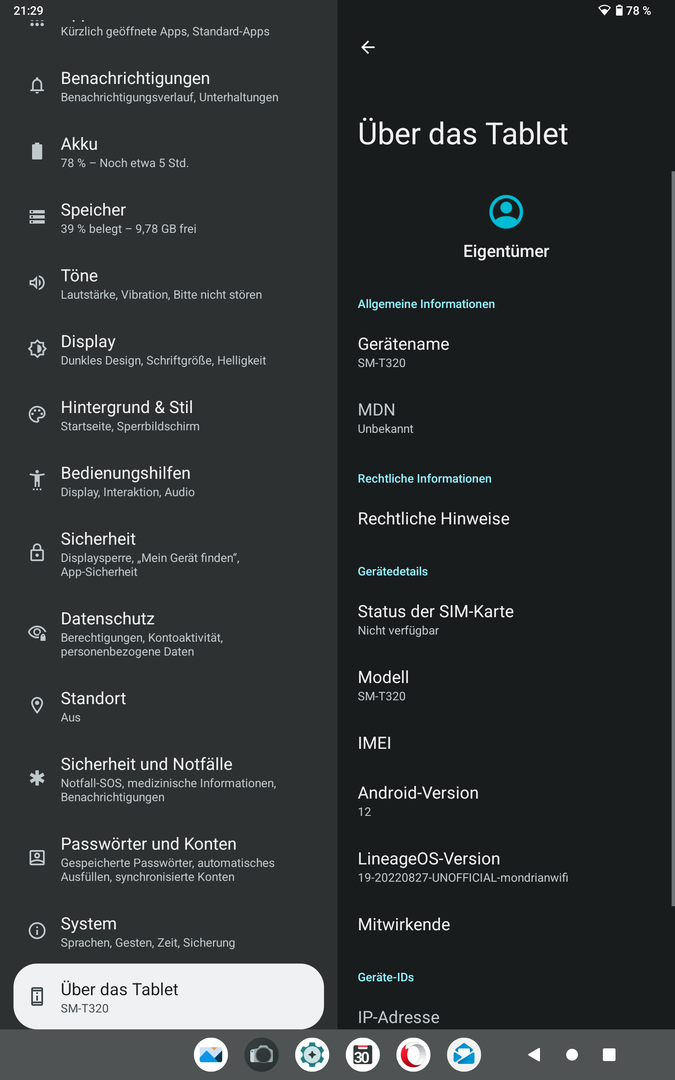Open Rechtliche Hinweise
The width and height of the screenshot is (675, 1080).
click(434, 519)
